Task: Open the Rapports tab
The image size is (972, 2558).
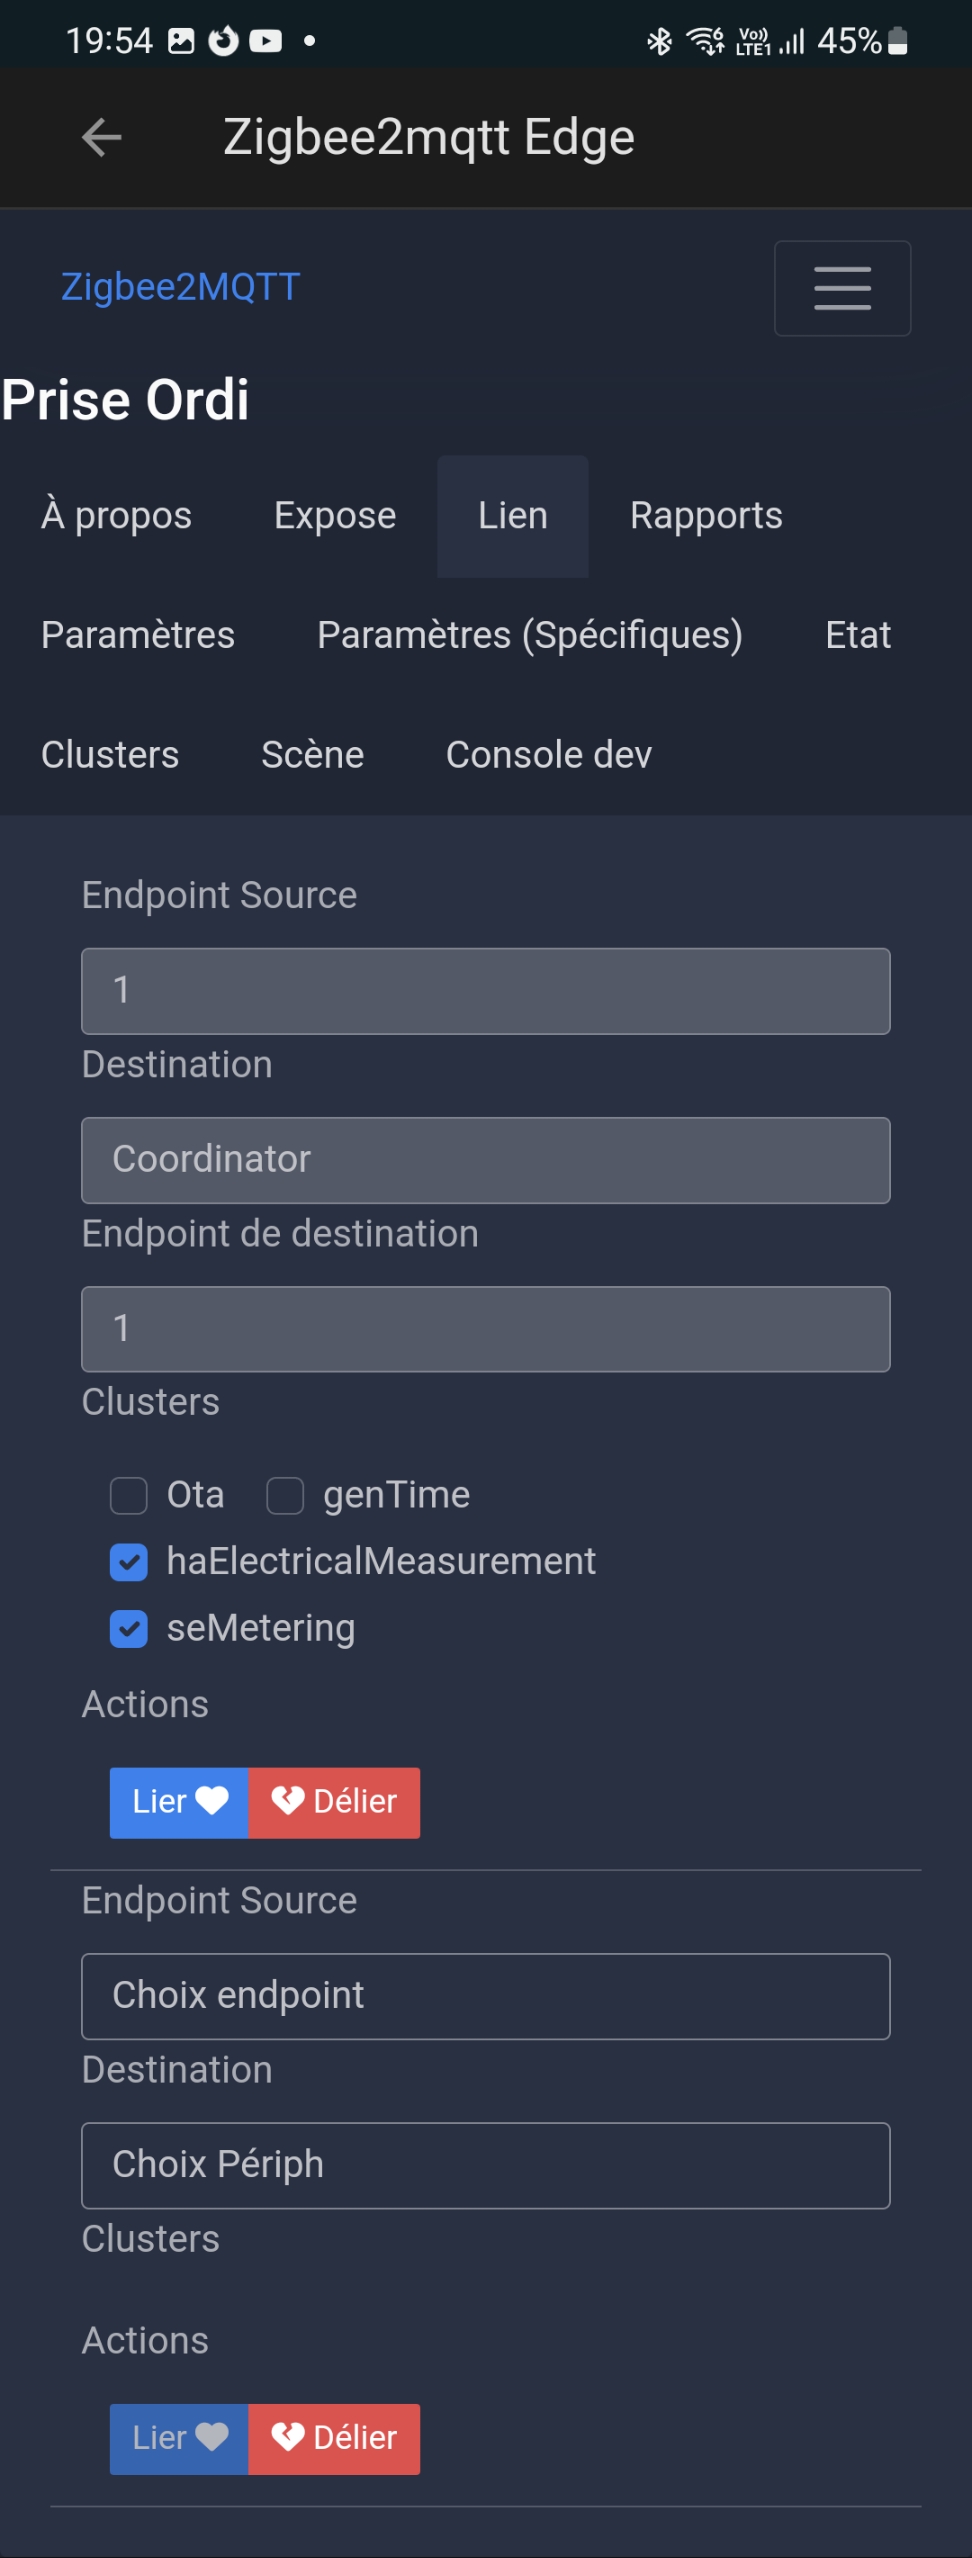Action: tap(706, 516)
